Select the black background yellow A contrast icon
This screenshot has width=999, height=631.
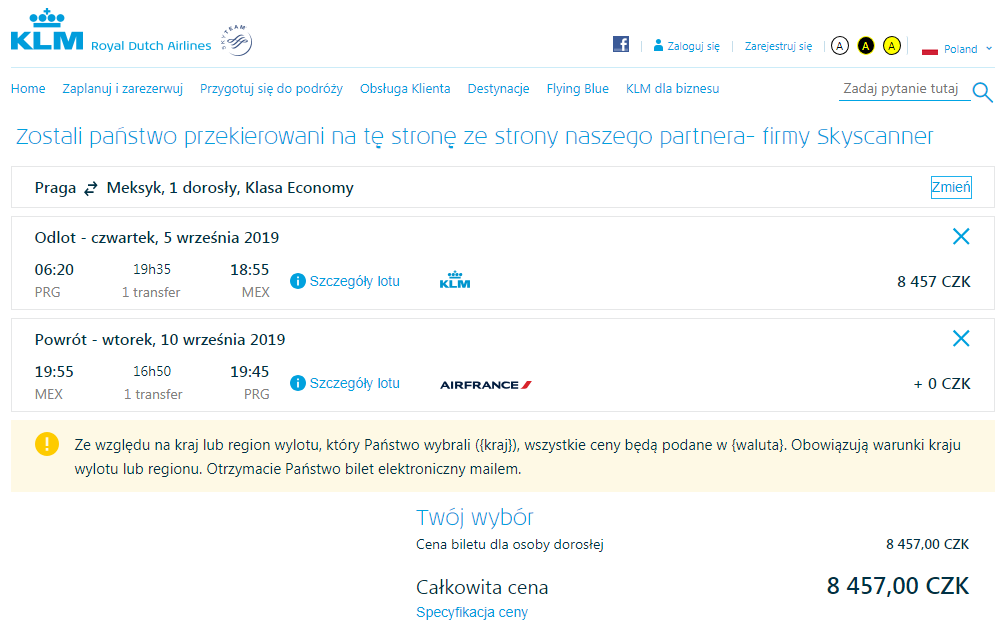(866, 46)
